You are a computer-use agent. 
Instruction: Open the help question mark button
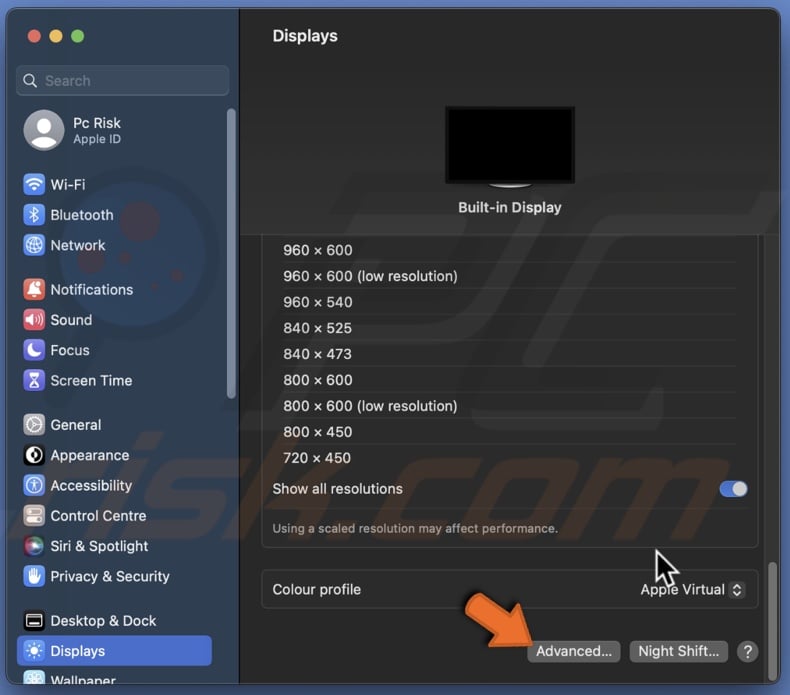pos(748,651)
